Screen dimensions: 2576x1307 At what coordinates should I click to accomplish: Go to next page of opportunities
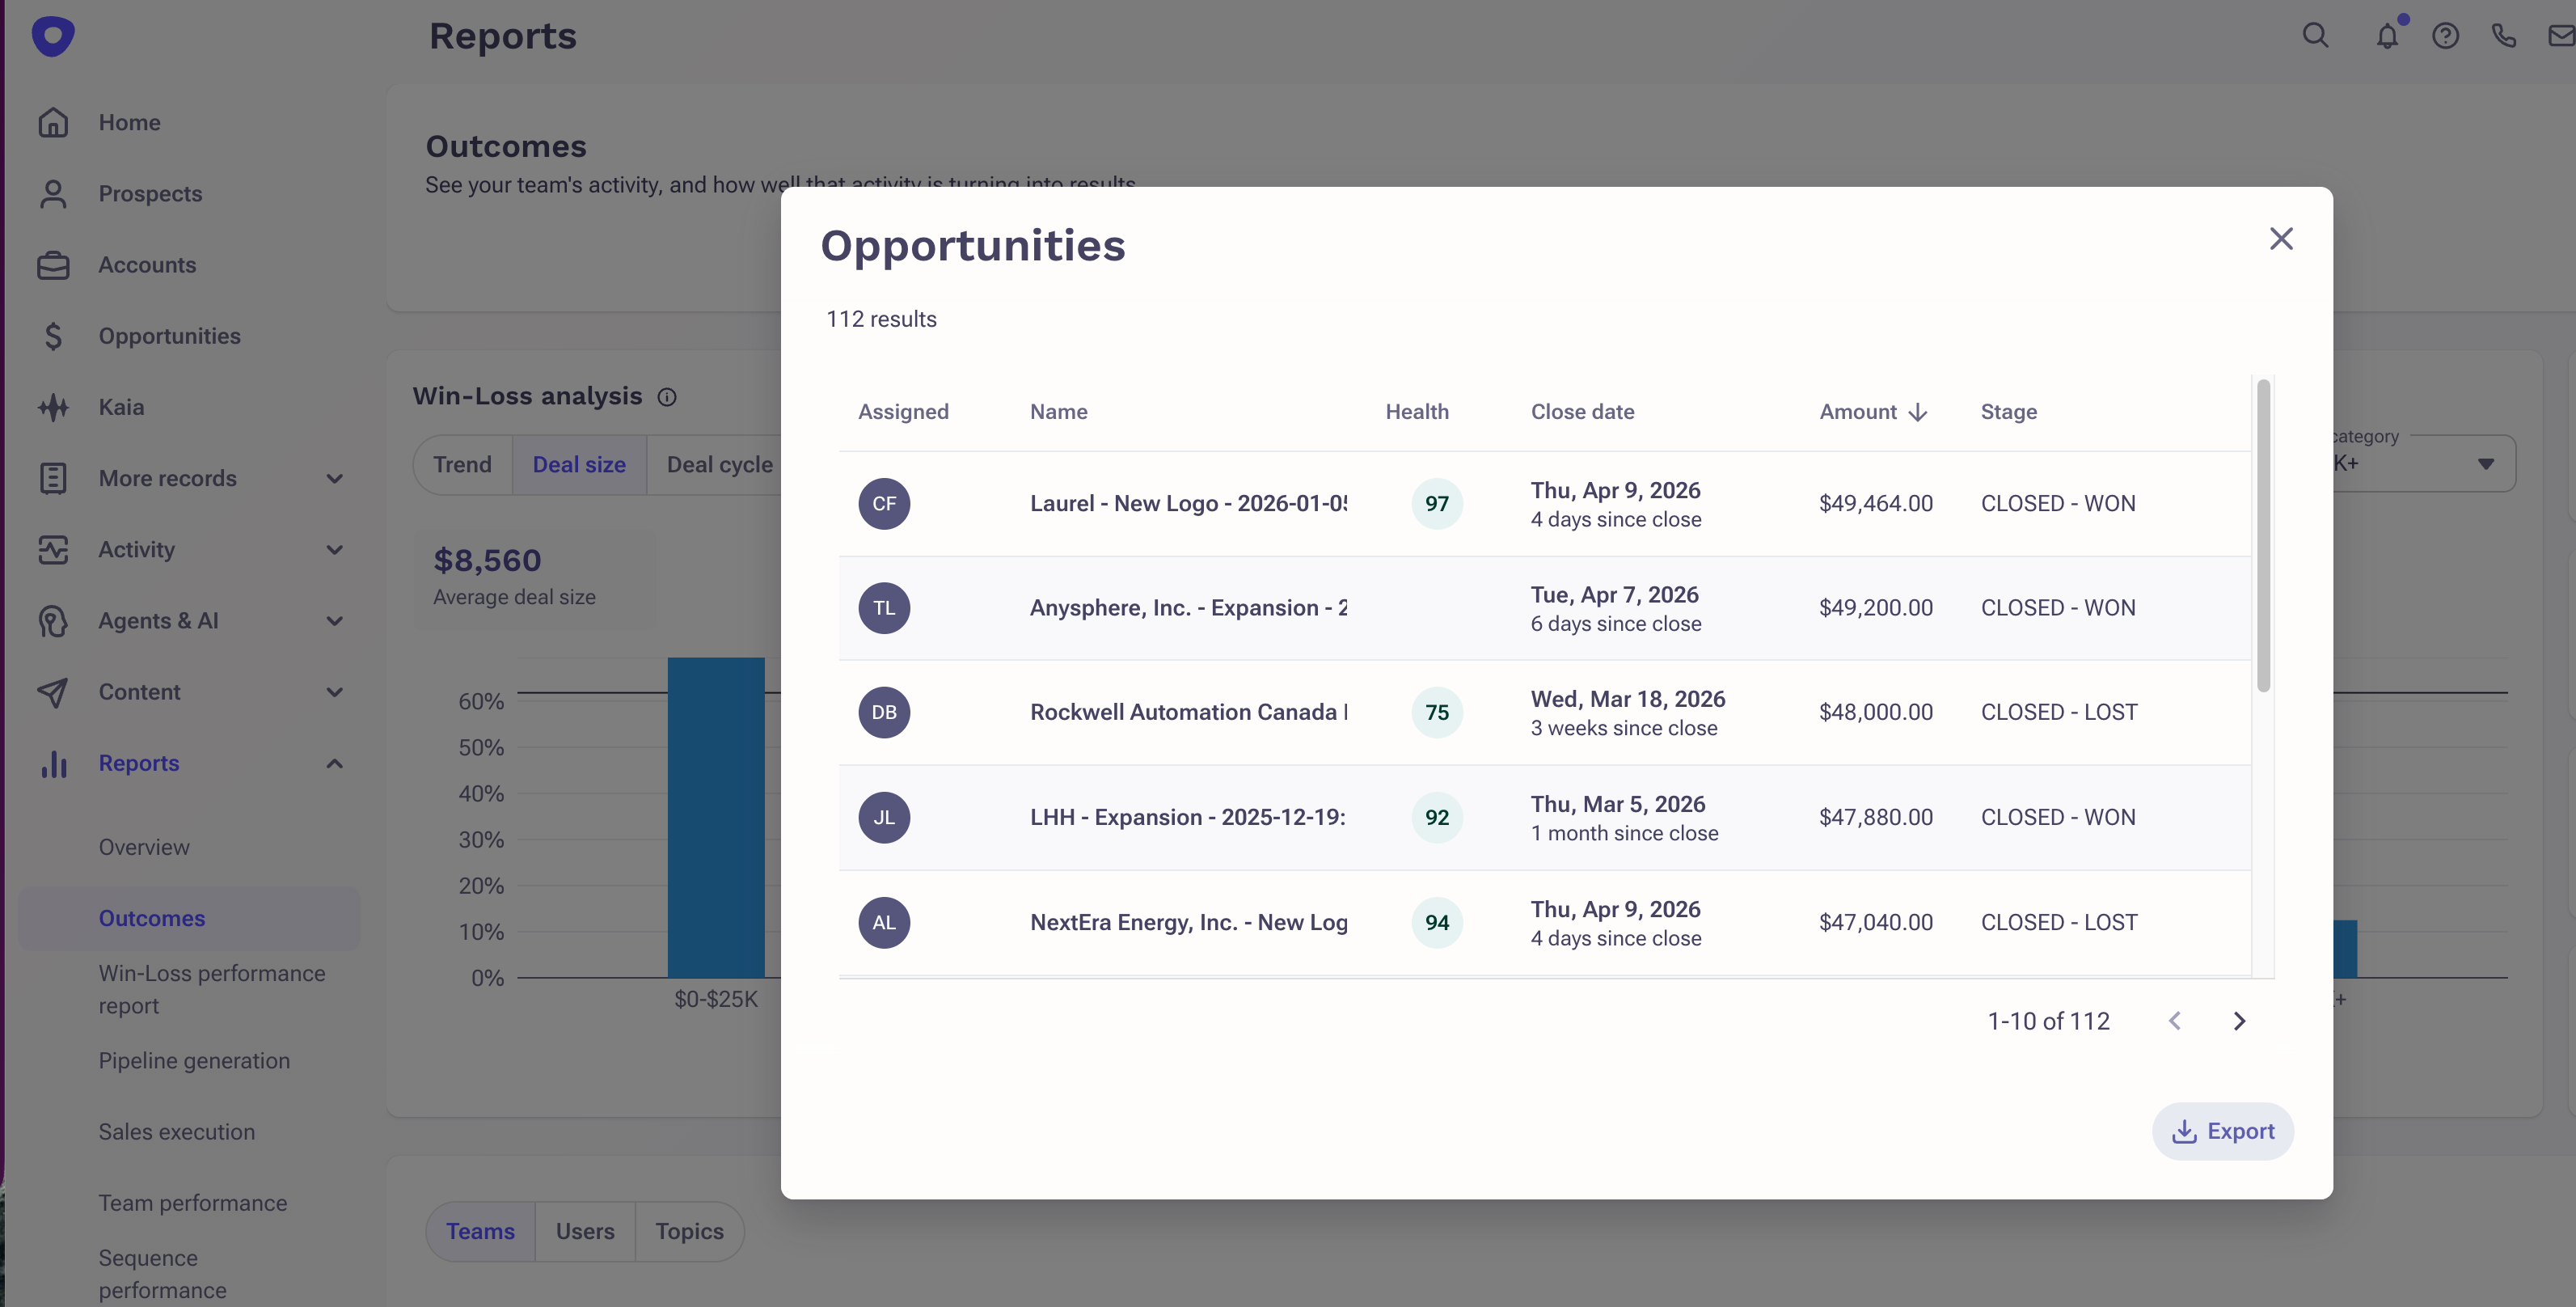(2239, 1021)
